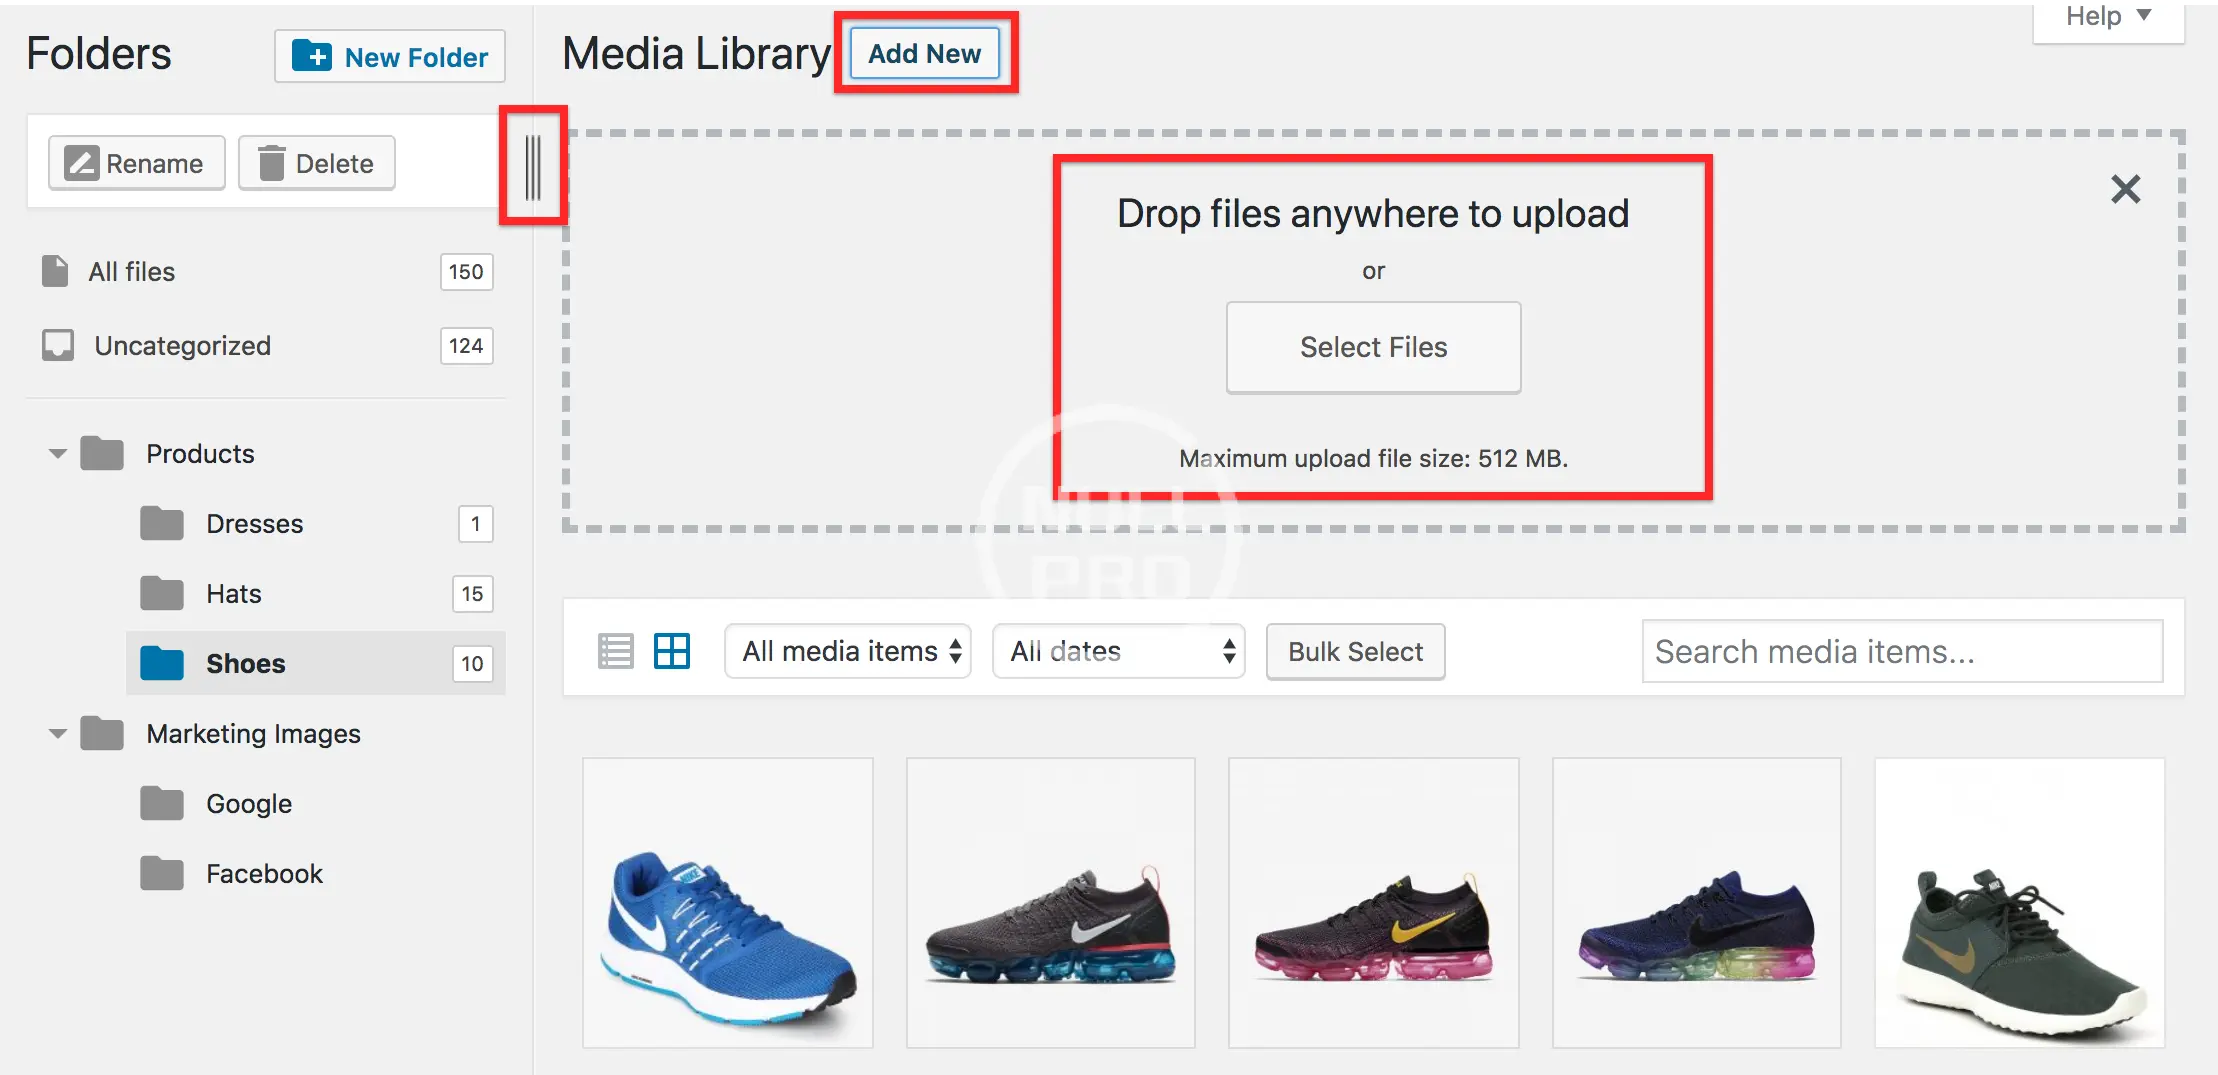Screen dimensions: 2218x1075
Task: Delete the selected folder
Action: pyautogui.click(x=317, y=163)
